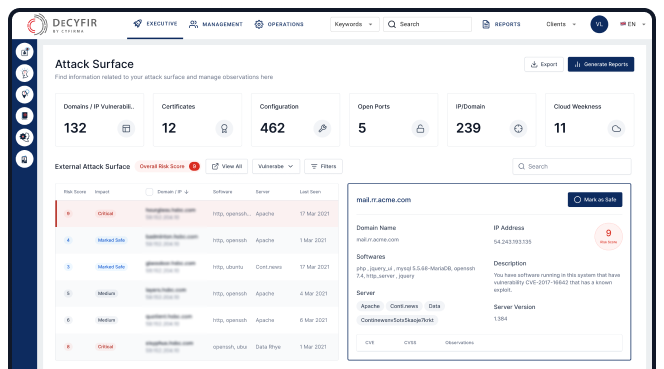This screenshot has width=664, height=369.
Task: Click the certificate badge icon in Certificates card
Action: 224,128
